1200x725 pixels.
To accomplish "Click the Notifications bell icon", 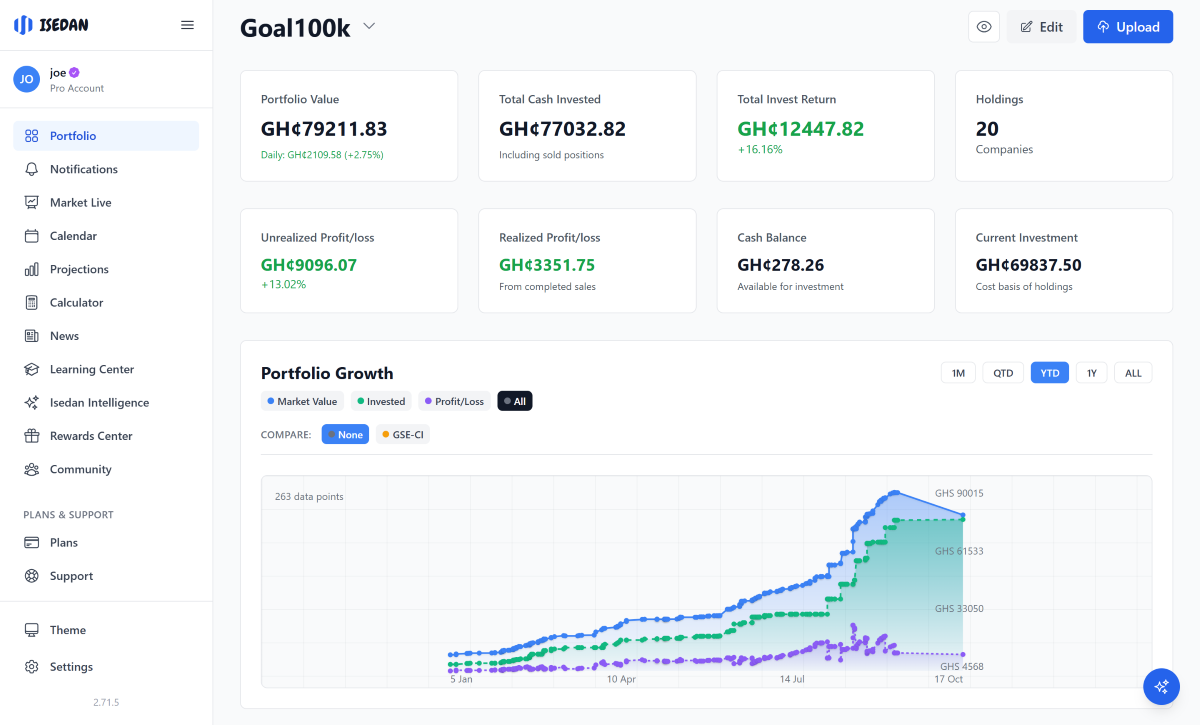I will click(x=31, y=169).
